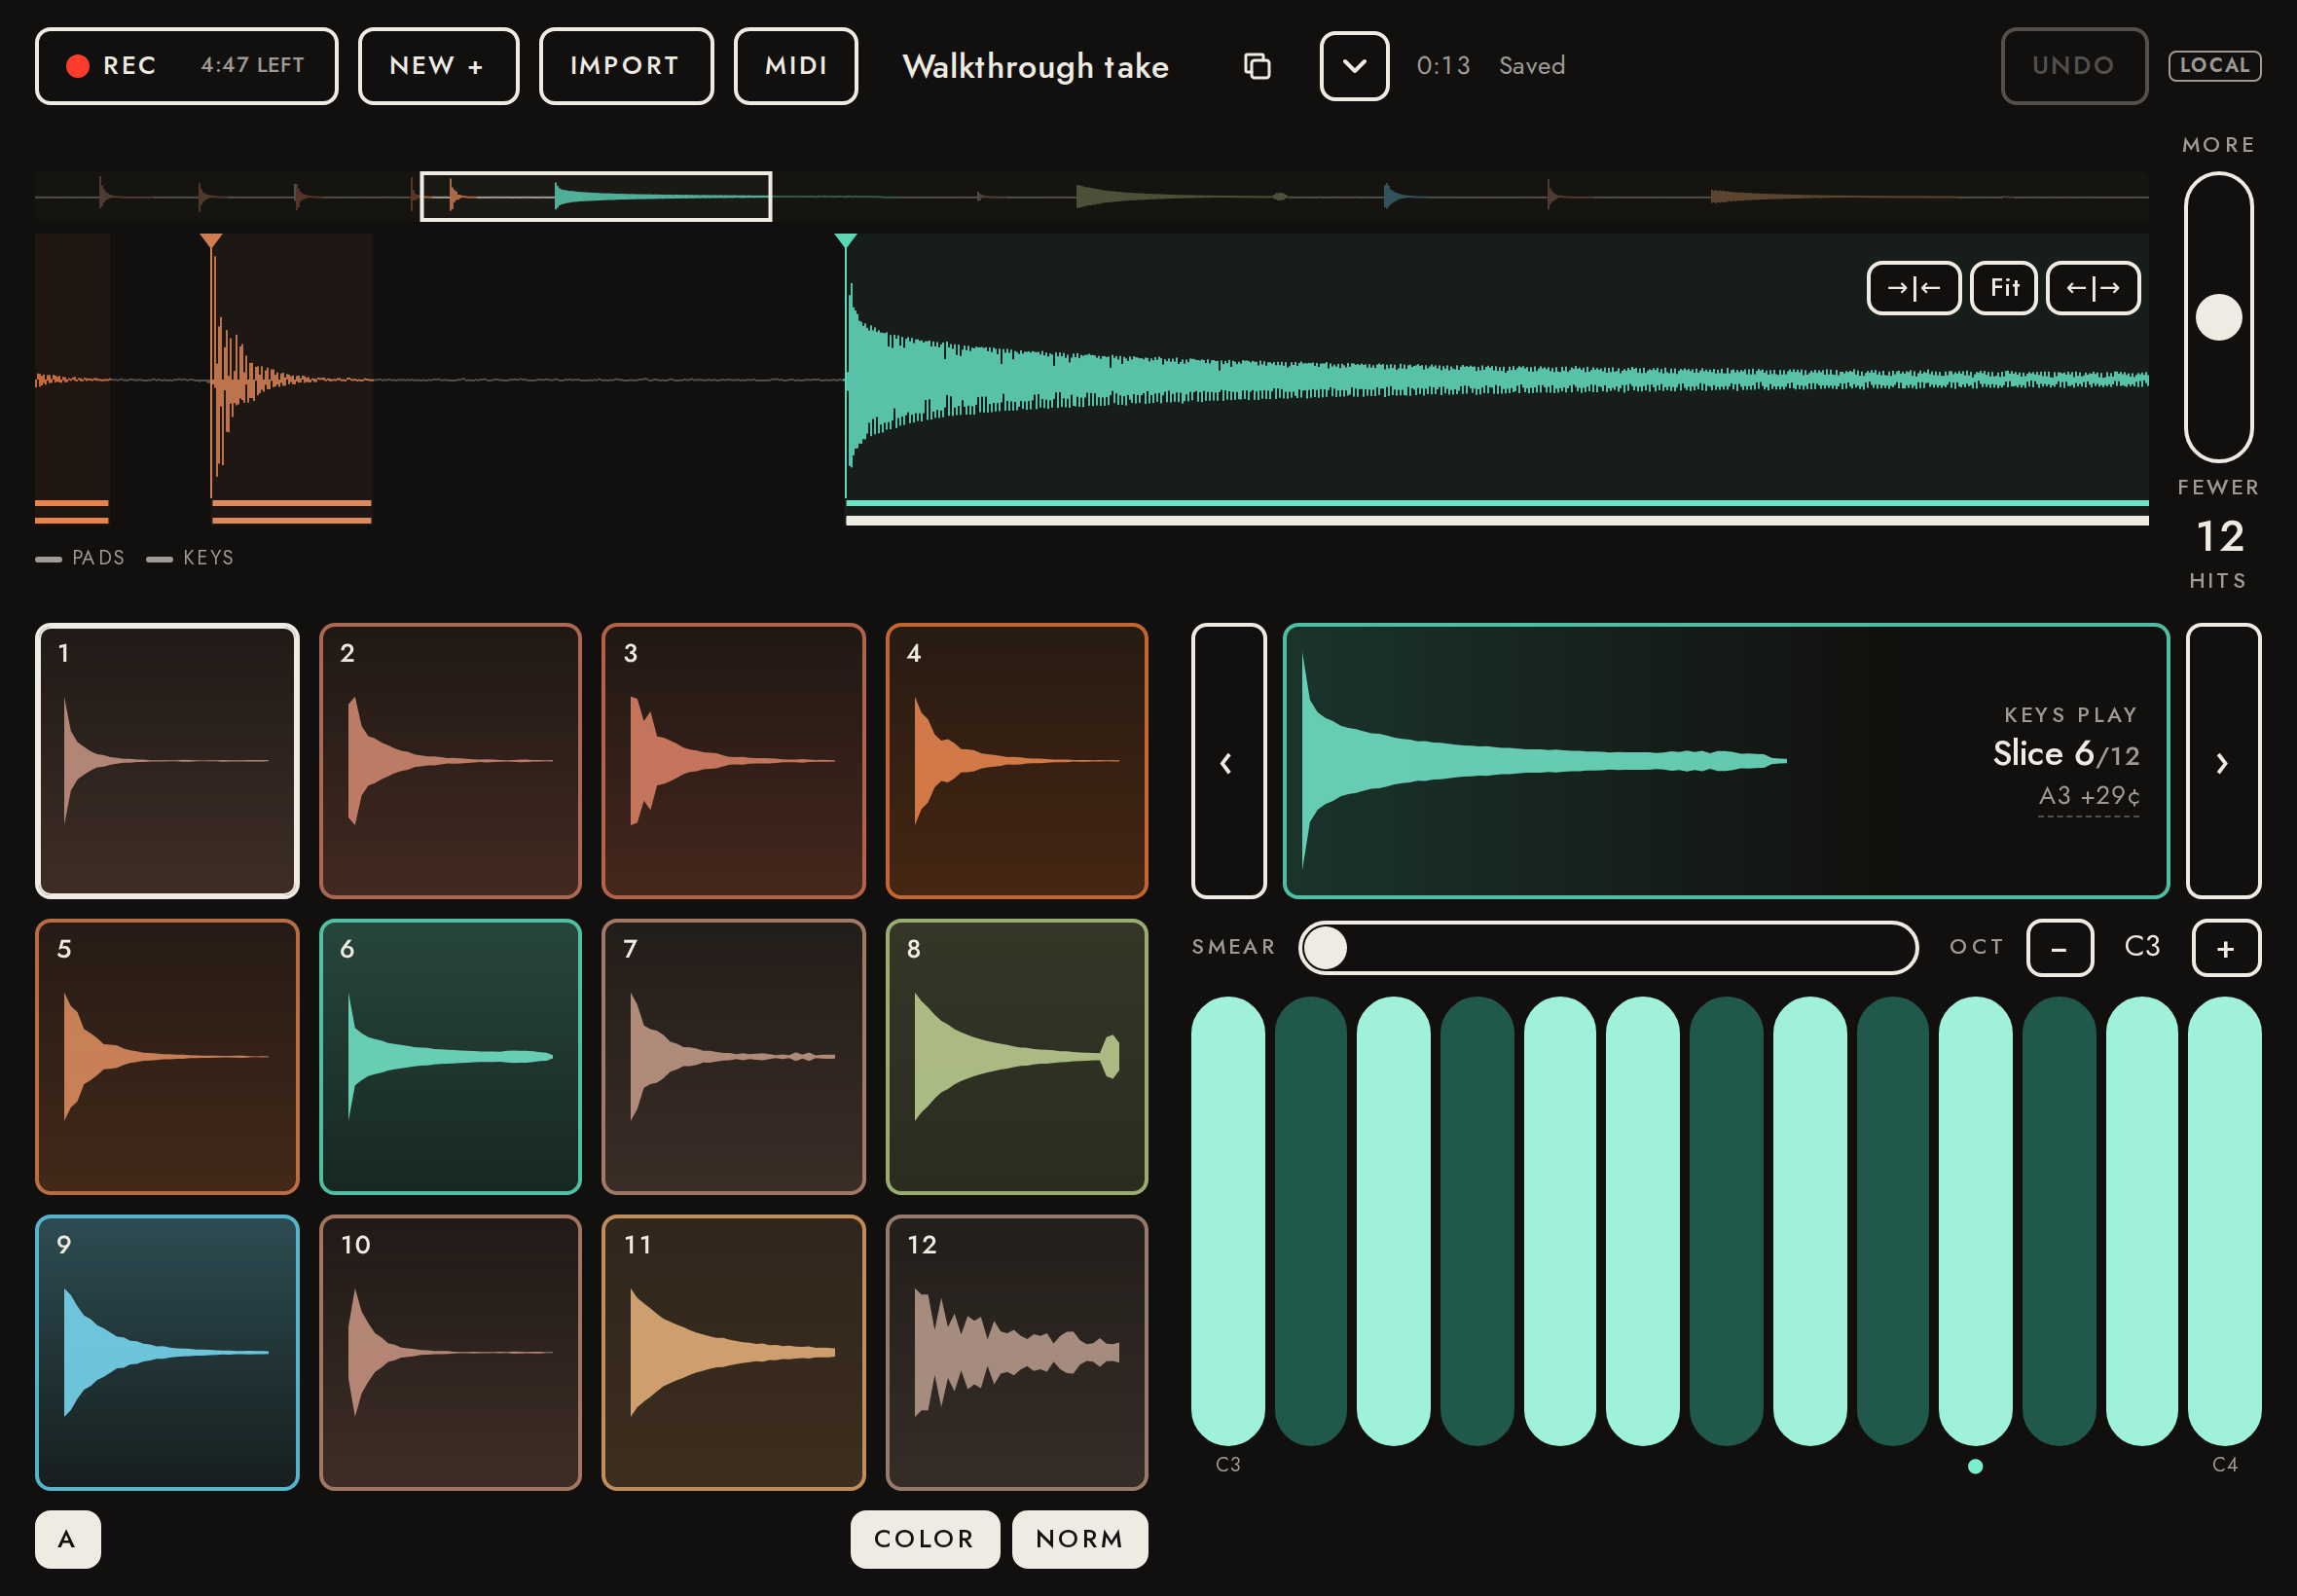Play the lowest C3 key
The image size is (2297, 1596).
tap(1228, 1221)
